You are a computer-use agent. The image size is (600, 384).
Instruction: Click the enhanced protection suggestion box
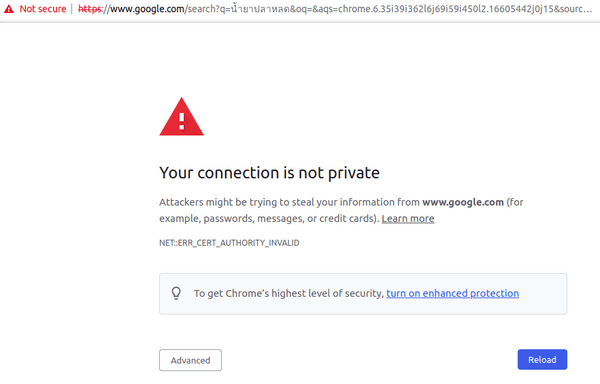tap(363, 294)
